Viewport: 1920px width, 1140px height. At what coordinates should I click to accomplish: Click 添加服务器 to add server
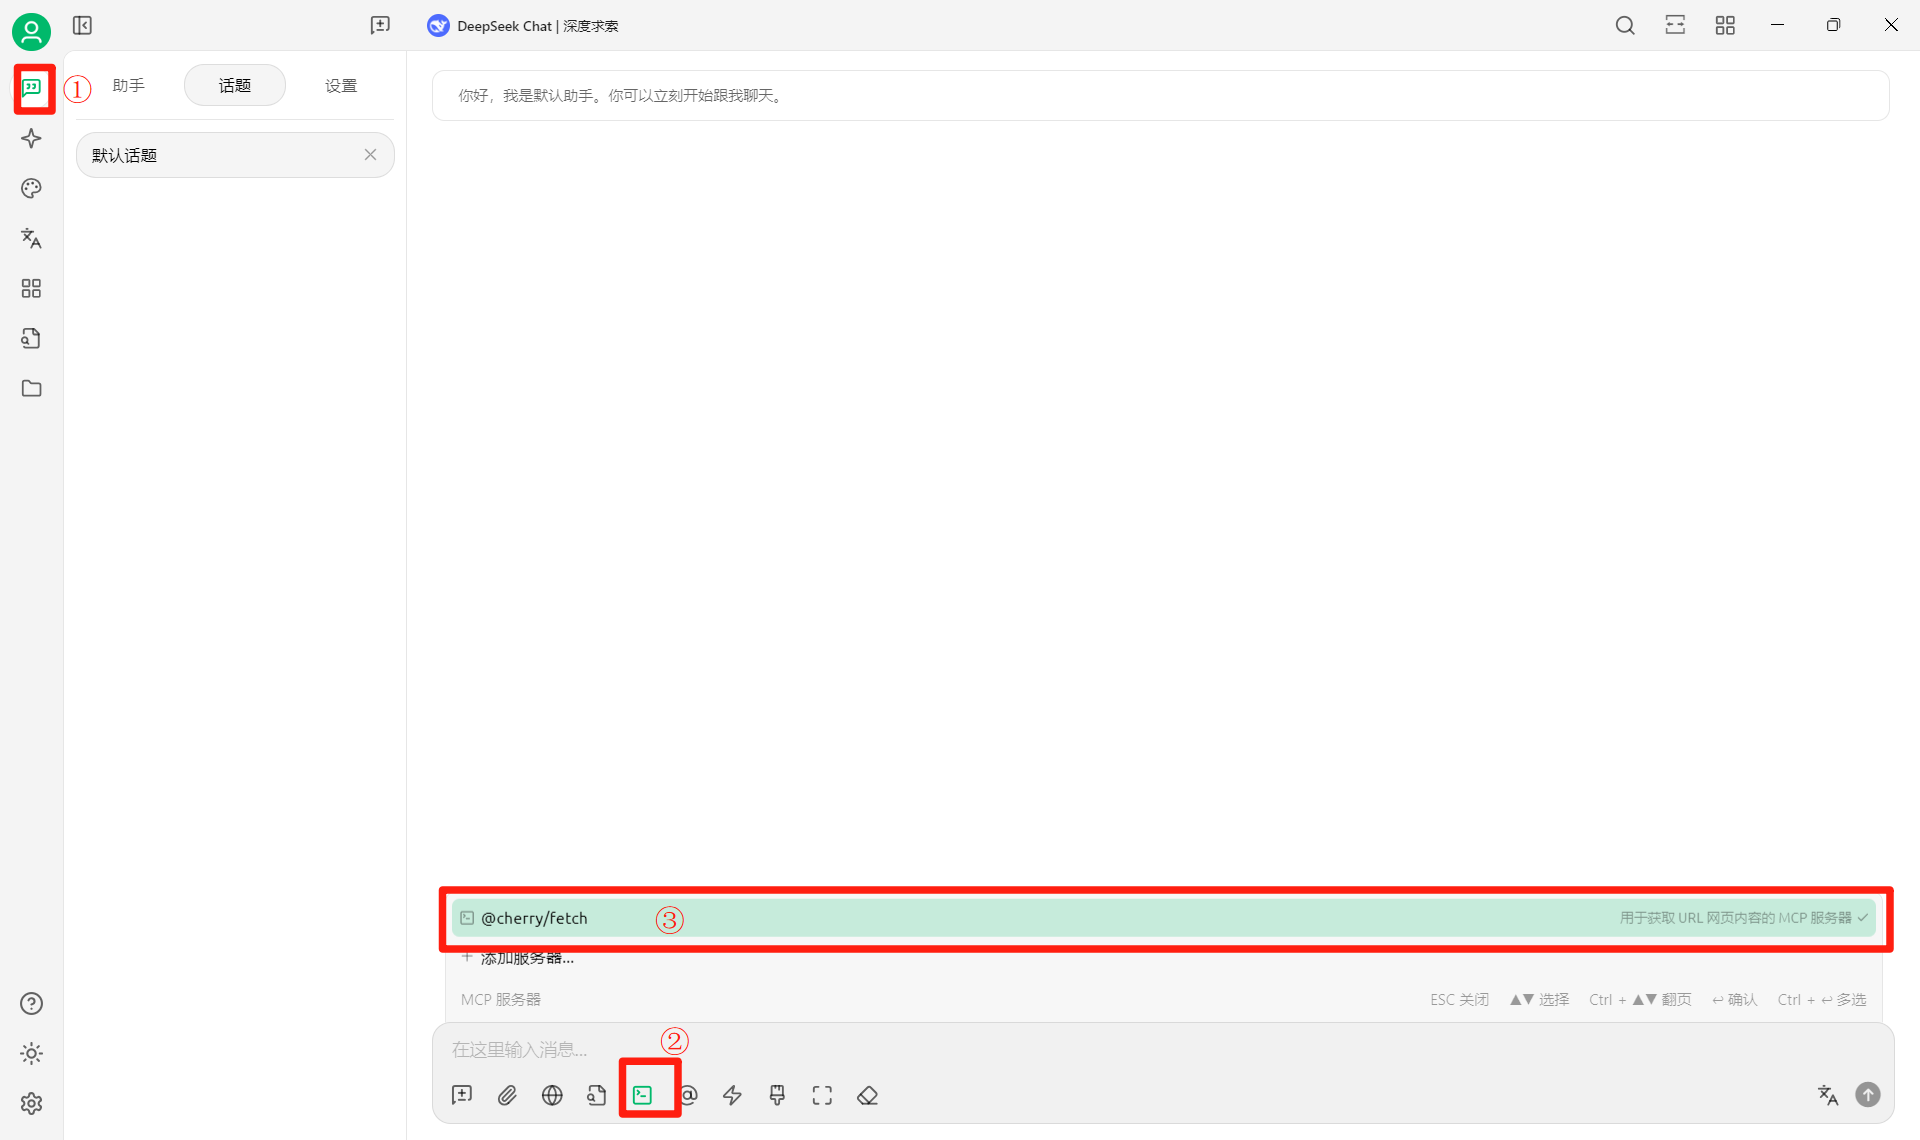(x=526, y=958)
